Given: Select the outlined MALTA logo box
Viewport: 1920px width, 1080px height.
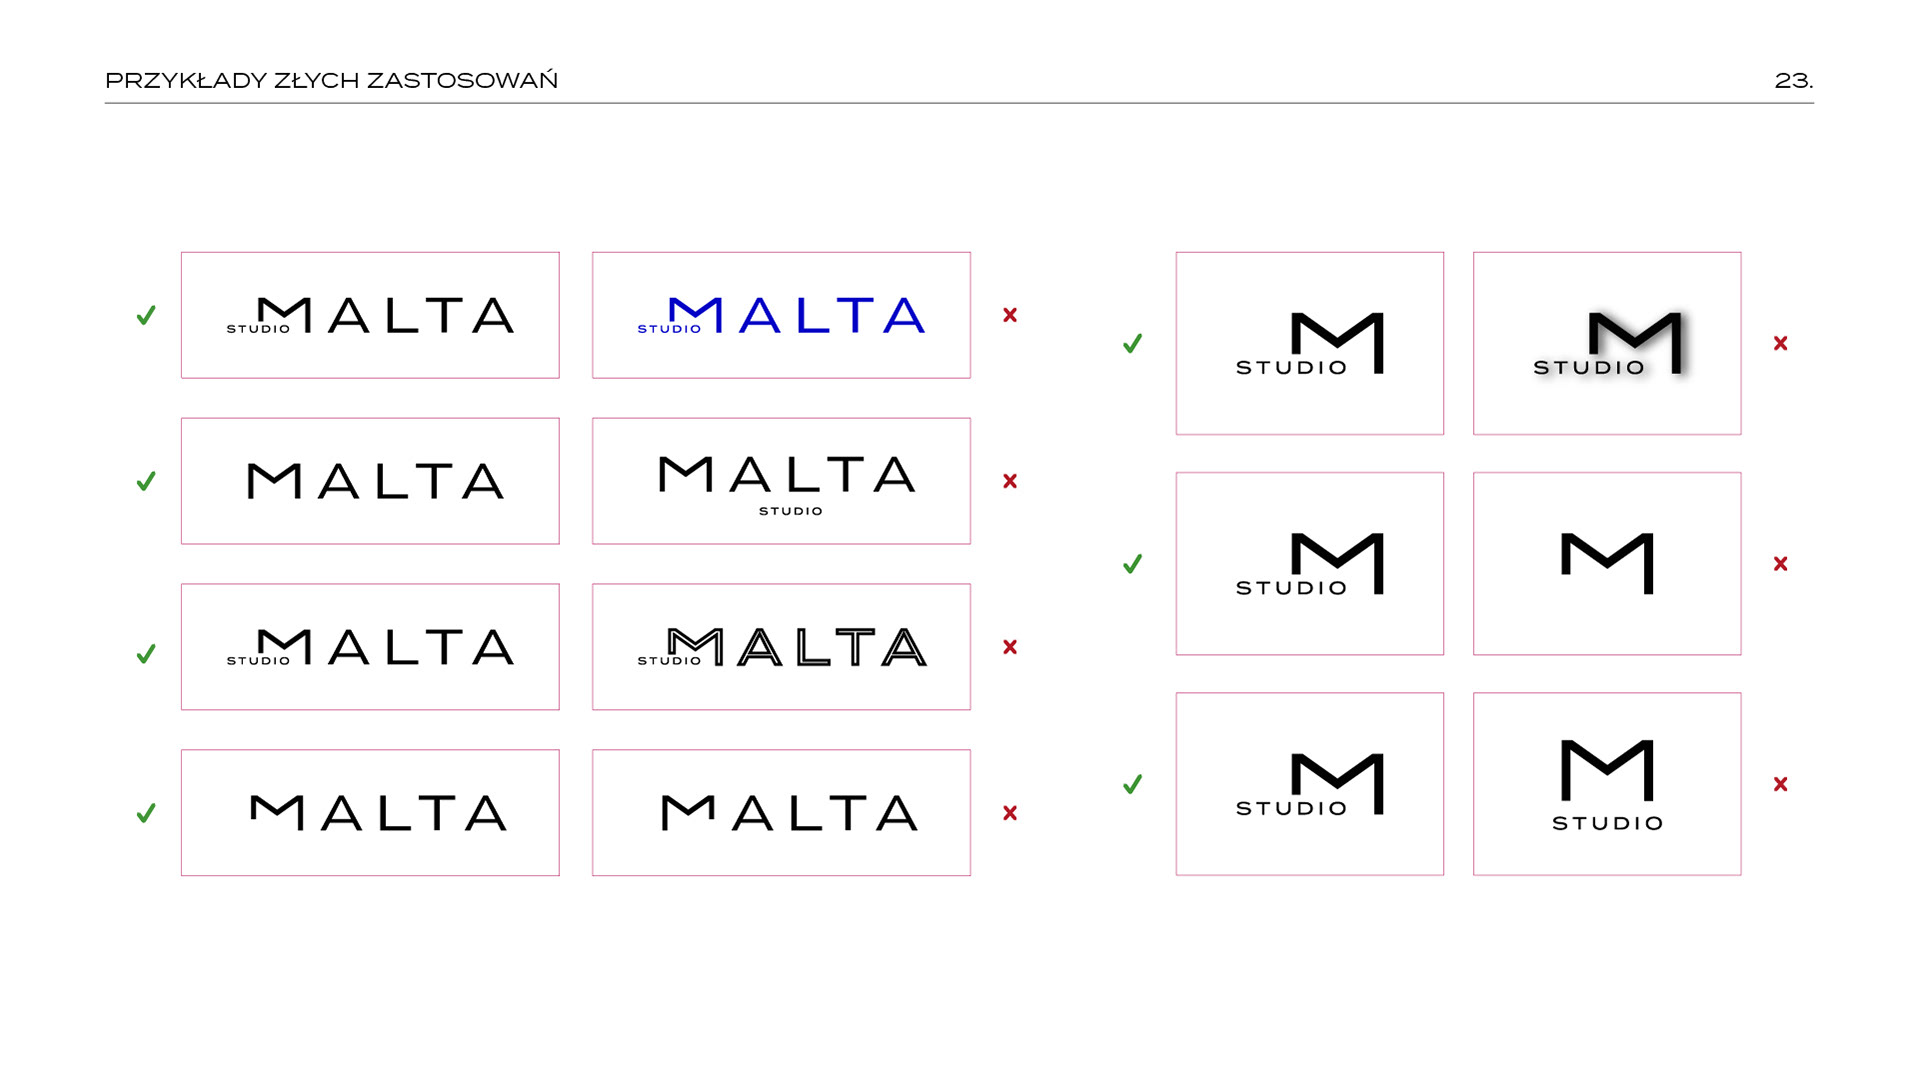Looking at the screenshot, I should 781,647.
